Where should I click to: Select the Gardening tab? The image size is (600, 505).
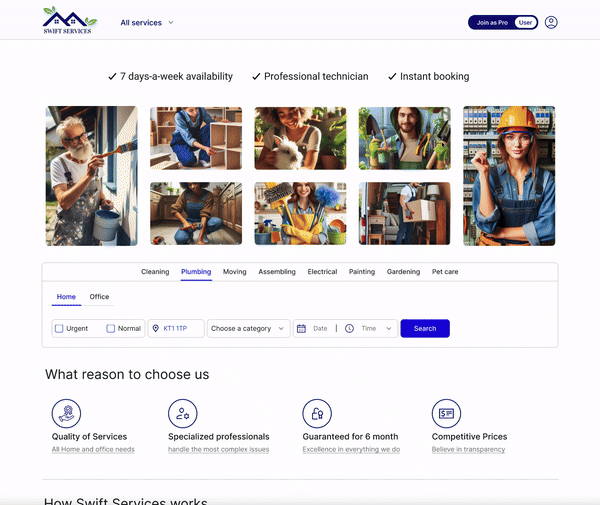pos(403,272)
